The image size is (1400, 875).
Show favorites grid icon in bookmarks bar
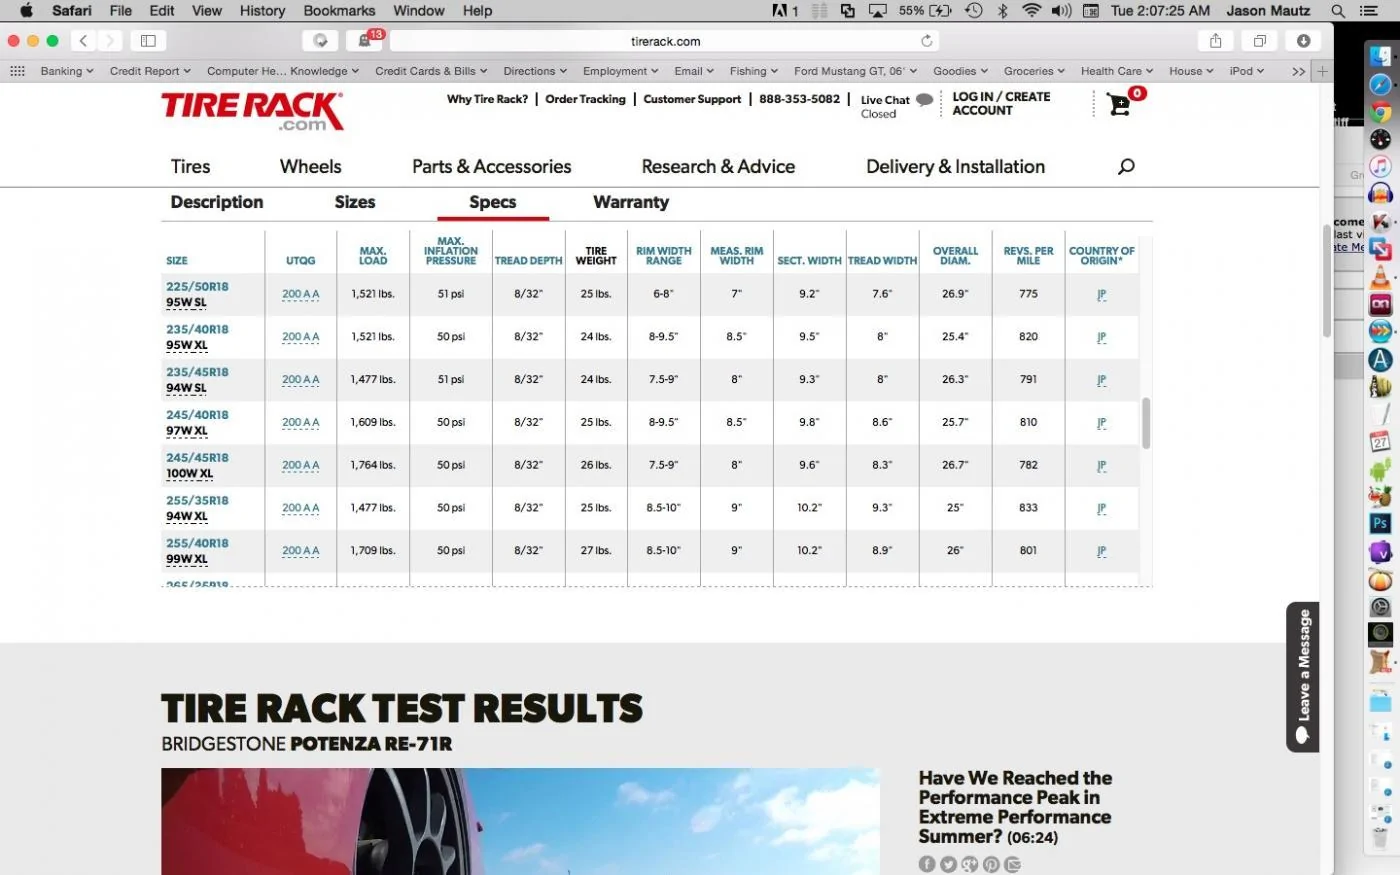17,71
